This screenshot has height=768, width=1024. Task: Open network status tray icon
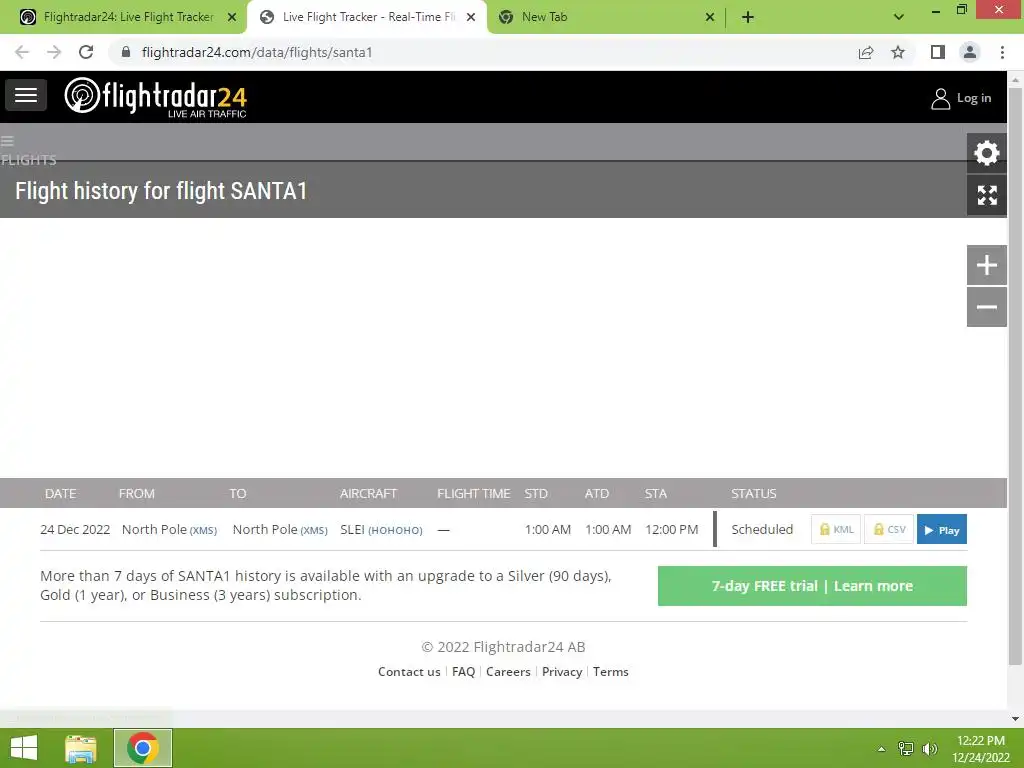tap(906, 749)
